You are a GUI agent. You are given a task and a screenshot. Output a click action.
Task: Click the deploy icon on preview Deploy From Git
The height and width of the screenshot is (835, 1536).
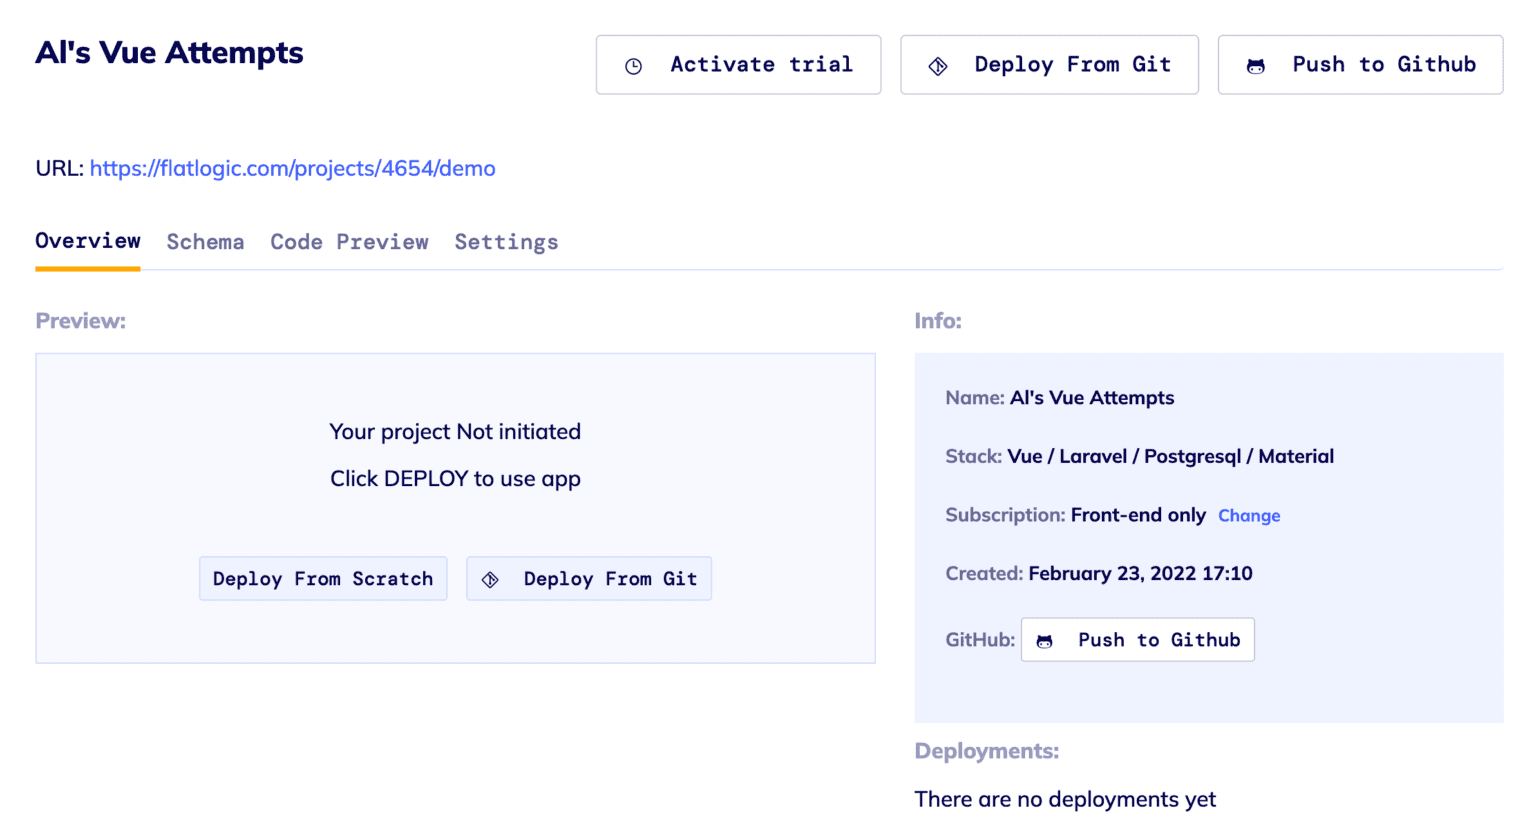coord(491,578)
